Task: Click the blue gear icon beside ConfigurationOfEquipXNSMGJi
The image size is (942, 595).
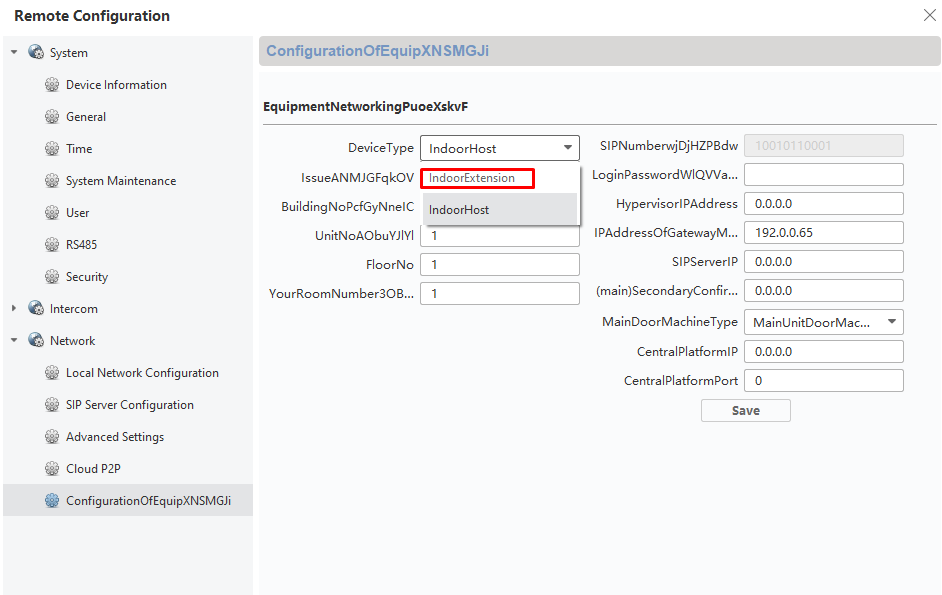Action: [x=52, y=500]
